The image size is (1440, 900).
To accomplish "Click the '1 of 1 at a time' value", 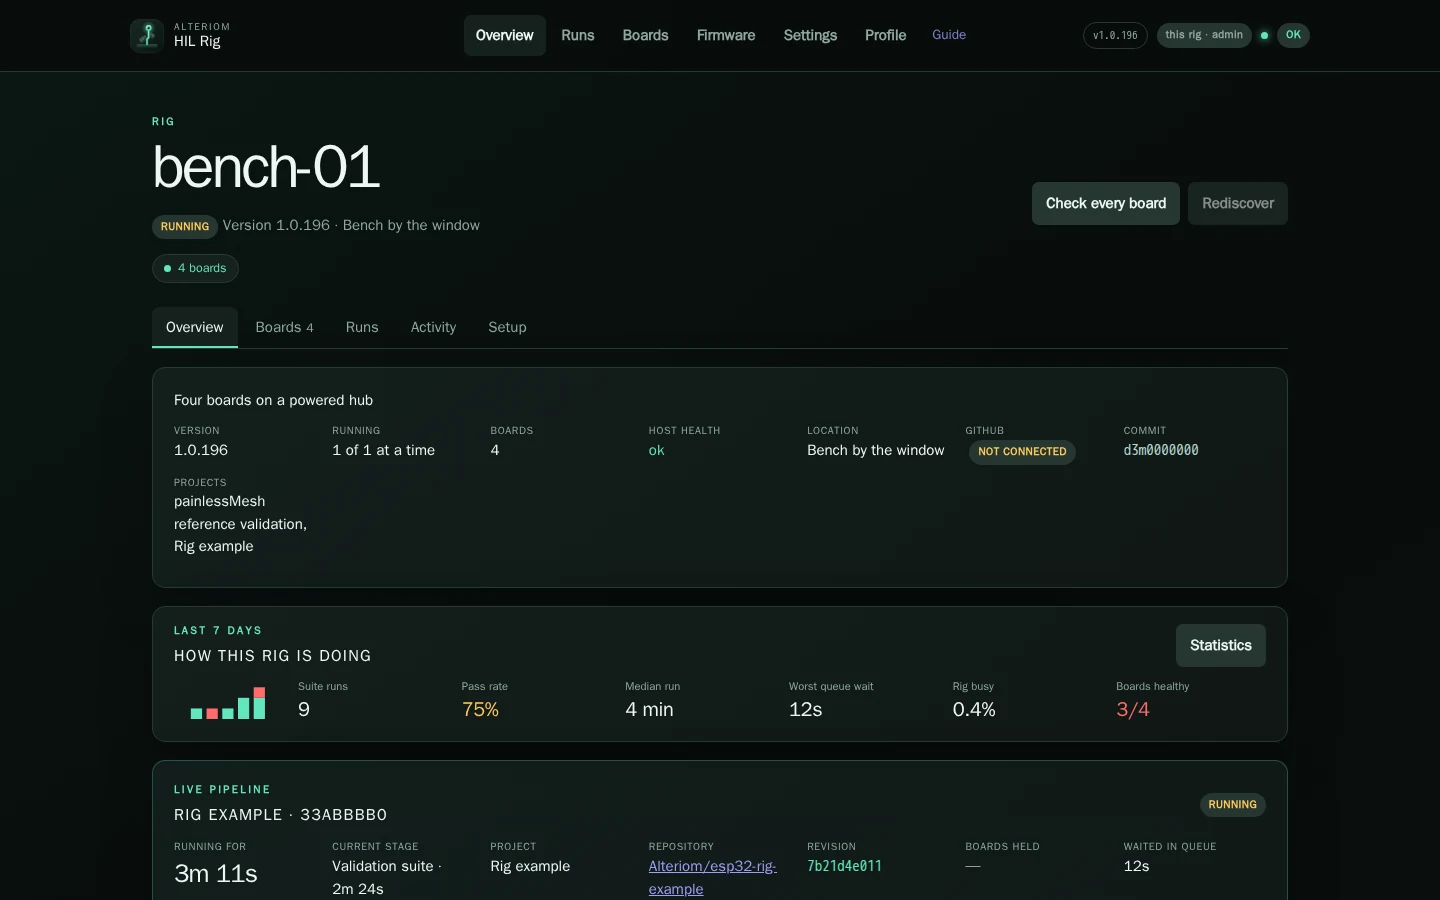I will [383, 451].
